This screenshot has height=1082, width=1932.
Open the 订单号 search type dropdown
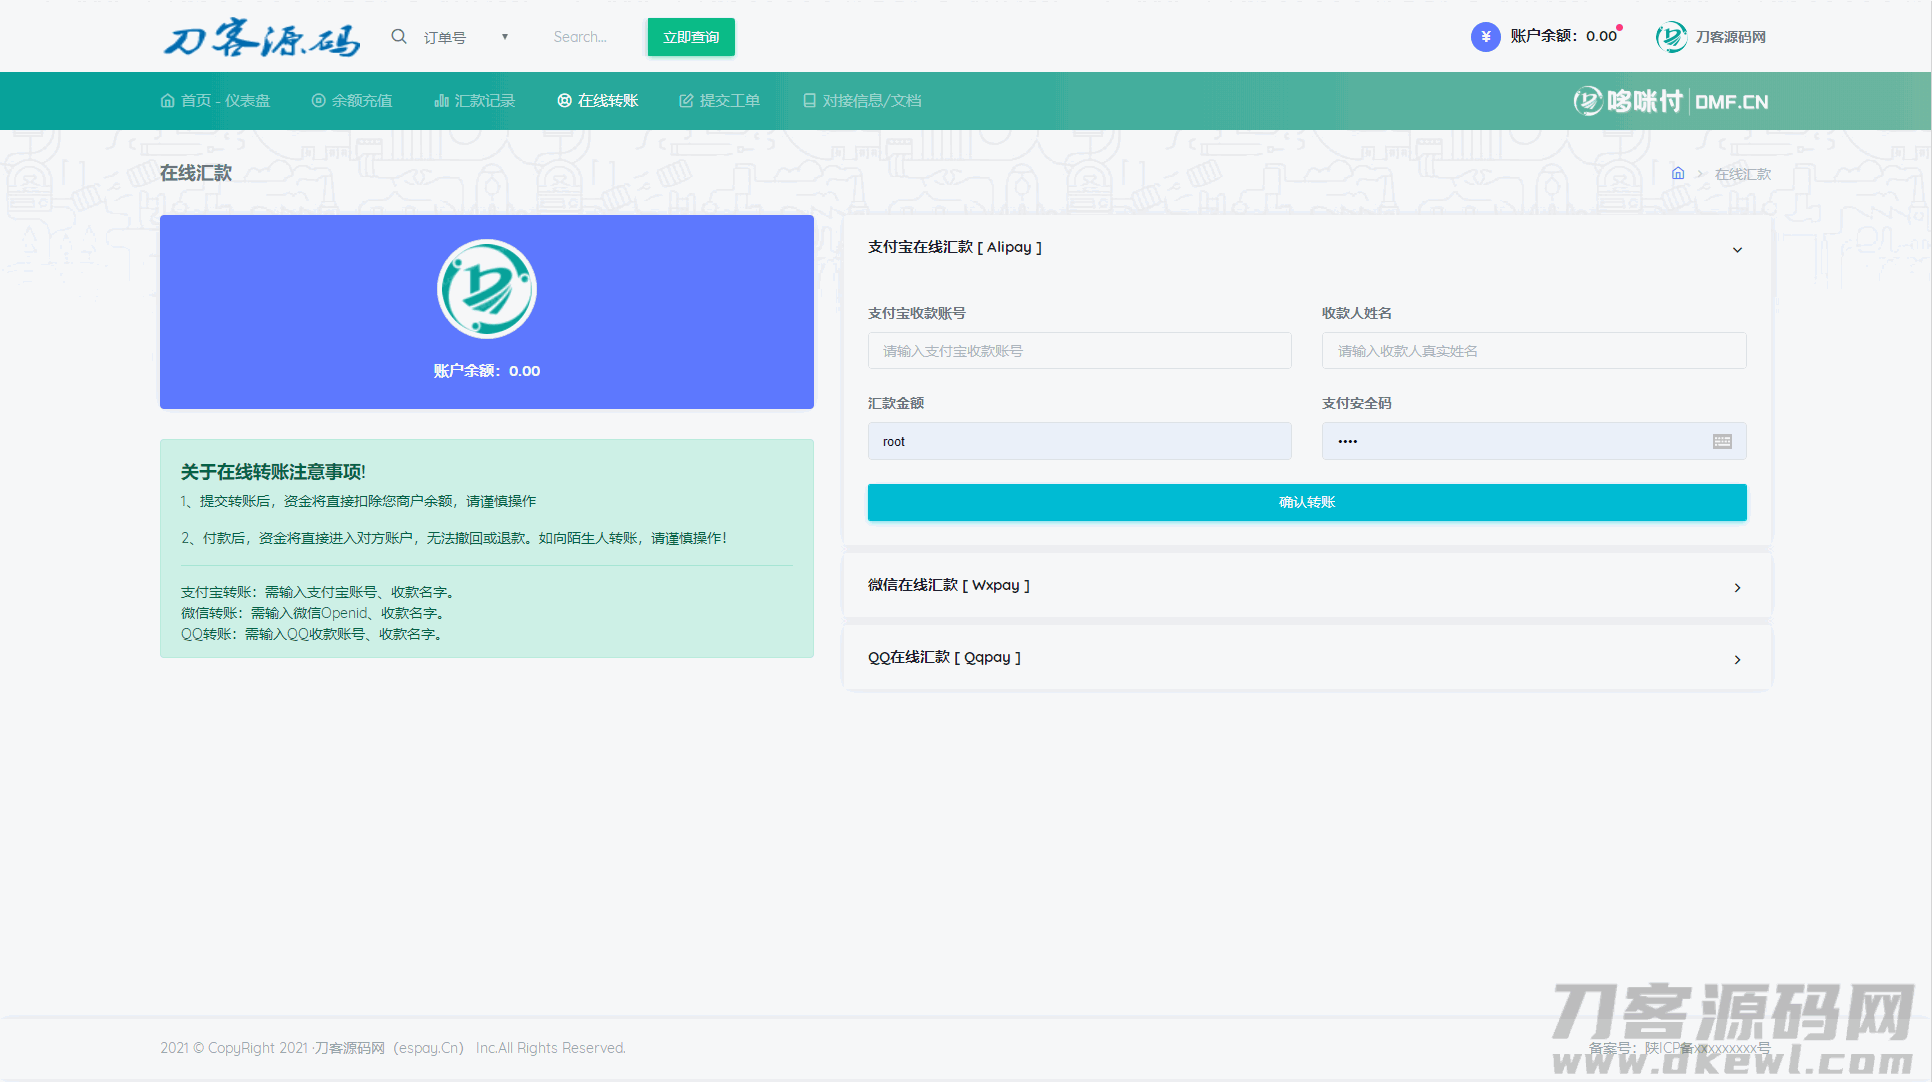[x=466, y=38]
